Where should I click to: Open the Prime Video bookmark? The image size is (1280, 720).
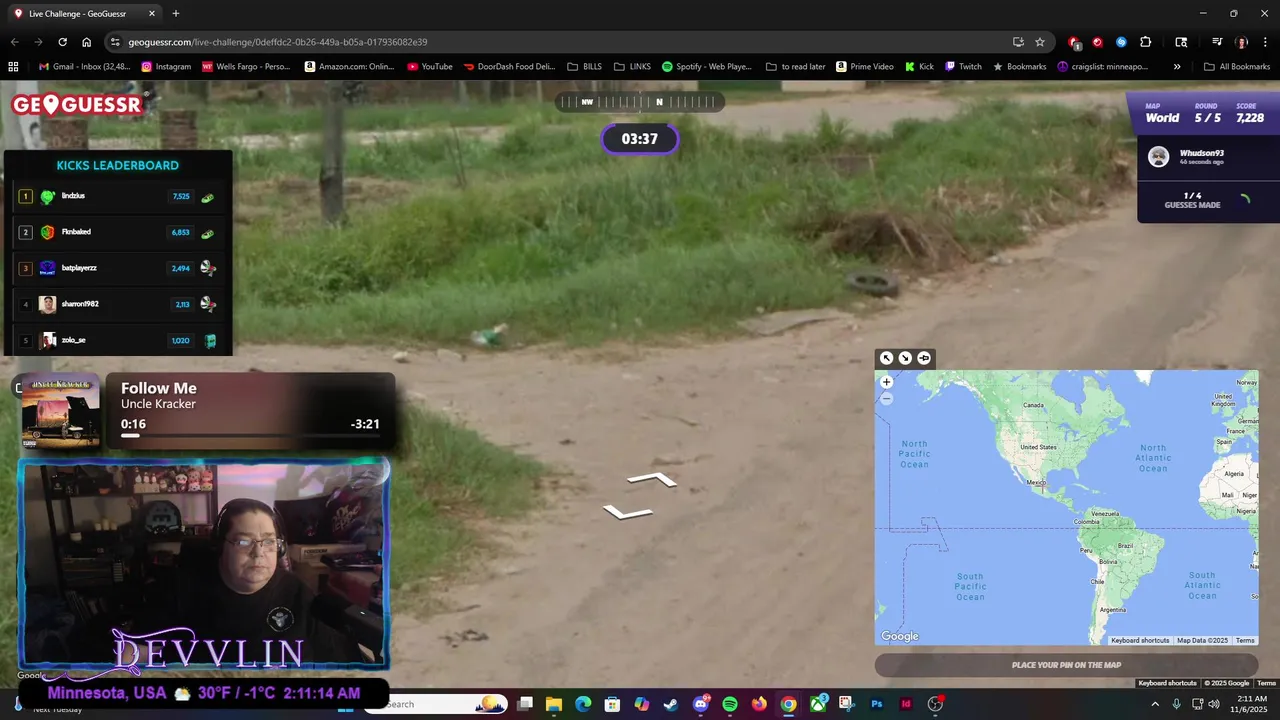[865, 67]
